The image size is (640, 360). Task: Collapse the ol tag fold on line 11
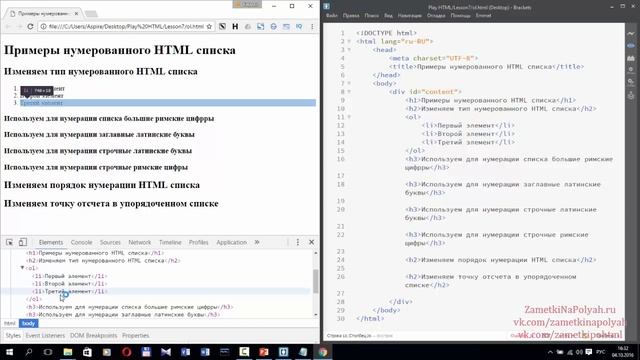(349, 117)
